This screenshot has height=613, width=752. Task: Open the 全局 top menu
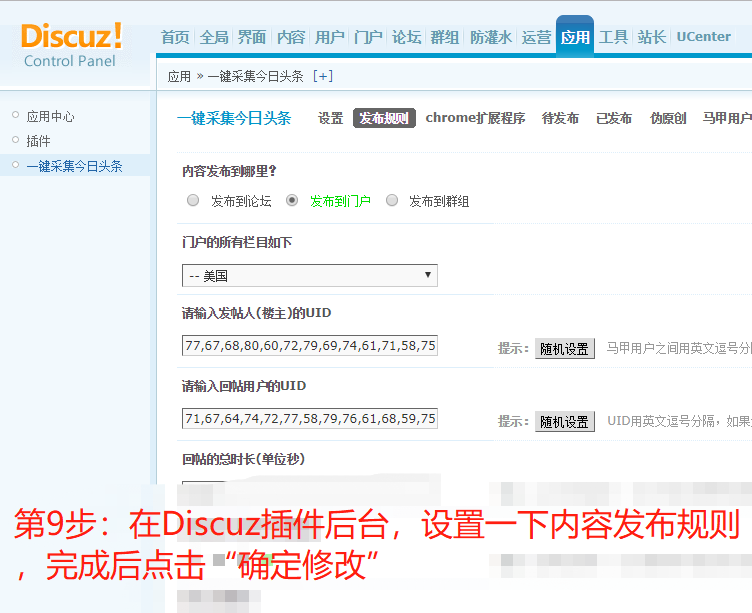coord(214,37)
